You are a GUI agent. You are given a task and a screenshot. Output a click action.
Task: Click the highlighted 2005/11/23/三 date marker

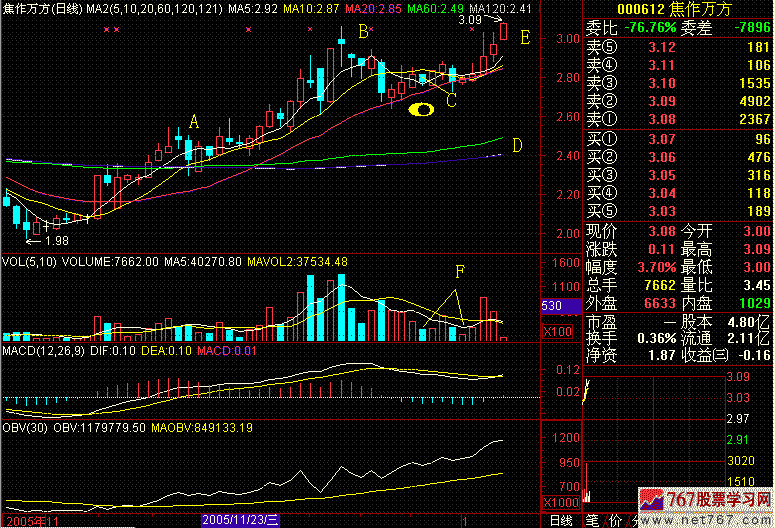coord(240,520)
